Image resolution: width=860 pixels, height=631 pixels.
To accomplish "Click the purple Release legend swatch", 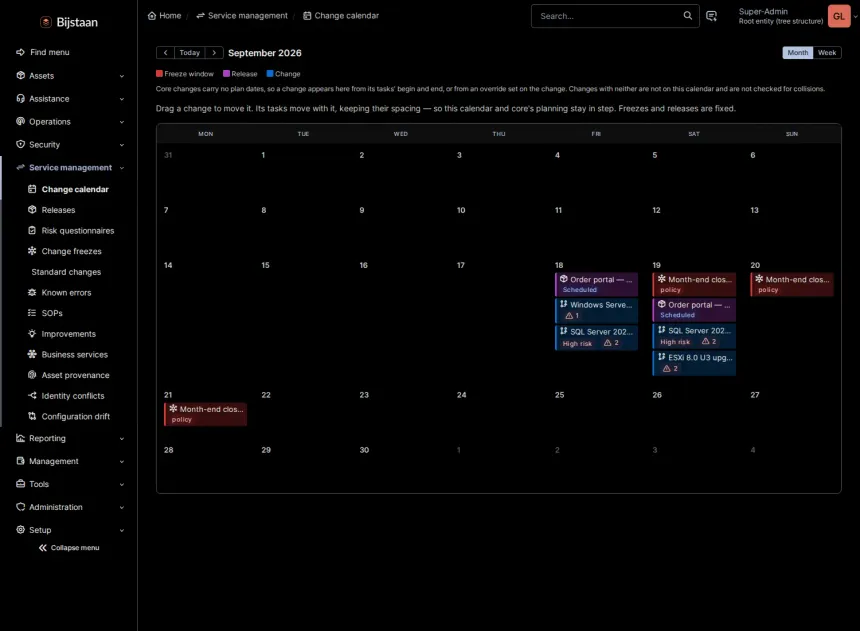I will (x=226, y=74).
